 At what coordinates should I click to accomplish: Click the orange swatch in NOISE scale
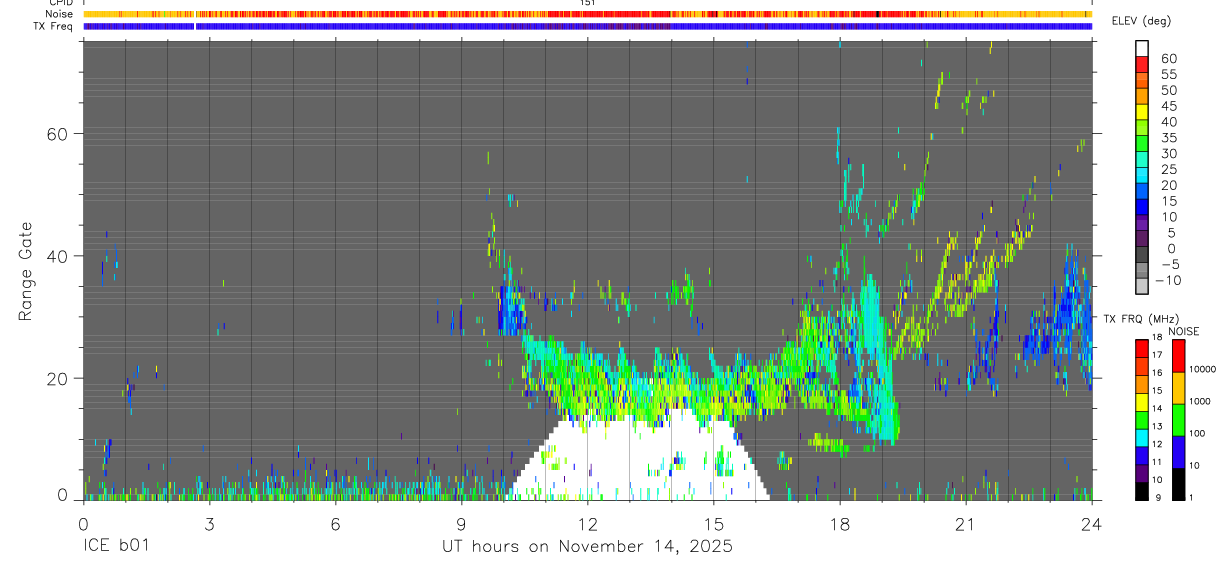[1177, 388]
